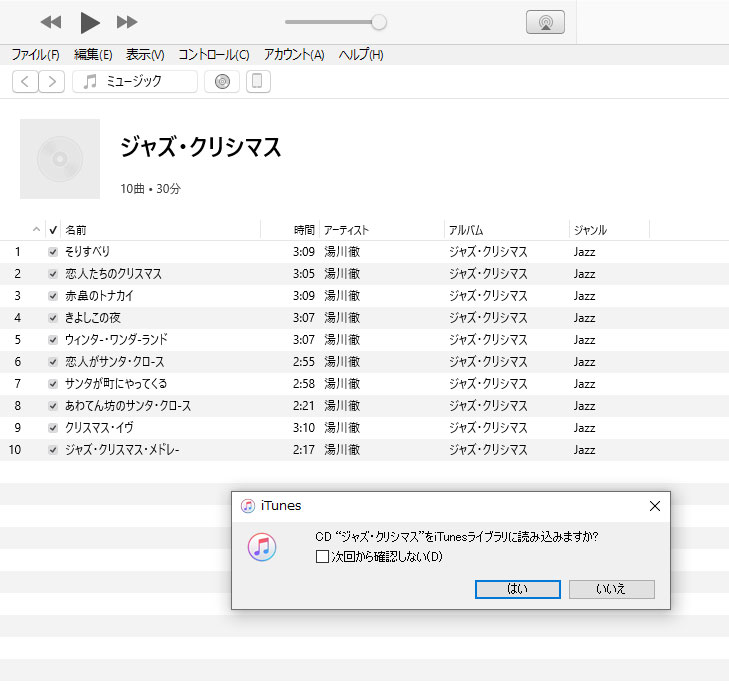Select track name ウィンター・ワンダーランド
The width and height of the screenshot is (729, 684).
tap(116, 339)
